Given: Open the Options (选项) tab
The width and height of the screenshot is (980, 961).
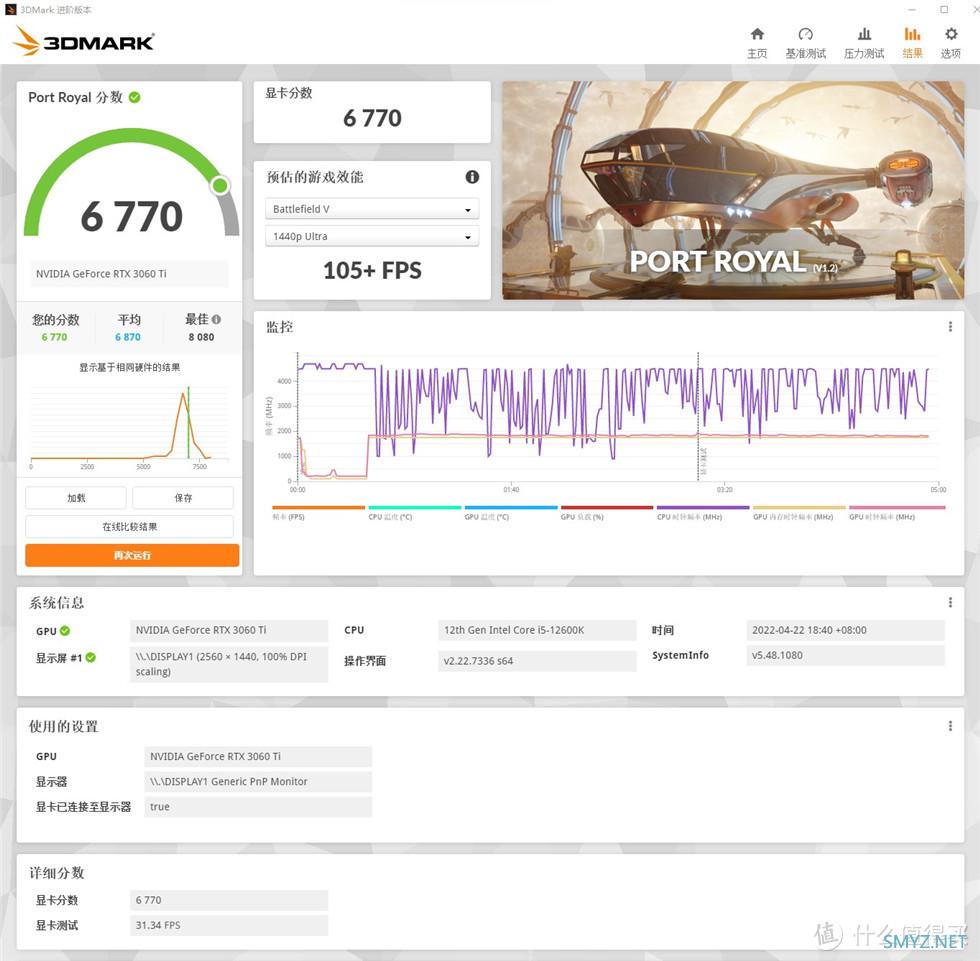Looking at the screenshot, I should [x=951, y=43].
